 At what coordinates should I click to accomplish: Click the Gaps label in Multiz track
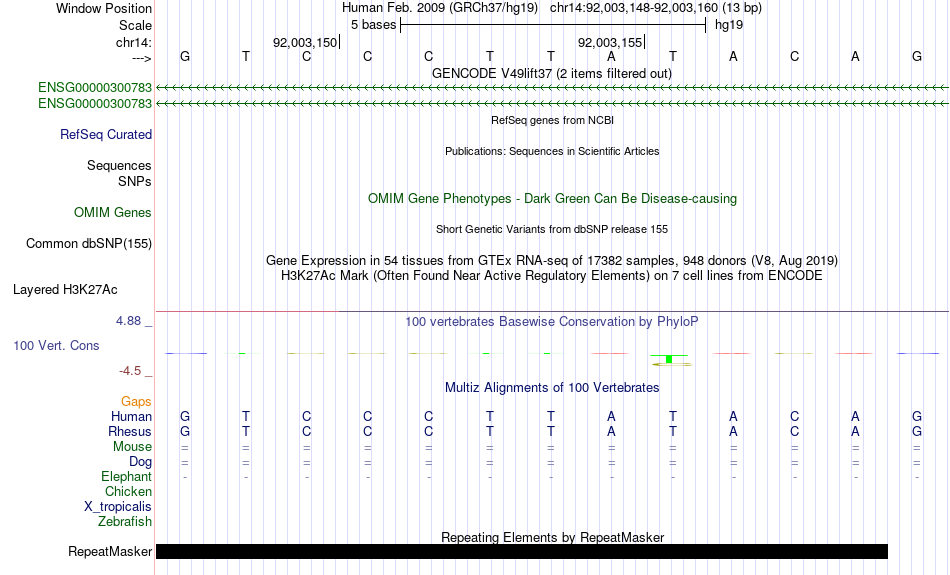(x=136, y=402)
